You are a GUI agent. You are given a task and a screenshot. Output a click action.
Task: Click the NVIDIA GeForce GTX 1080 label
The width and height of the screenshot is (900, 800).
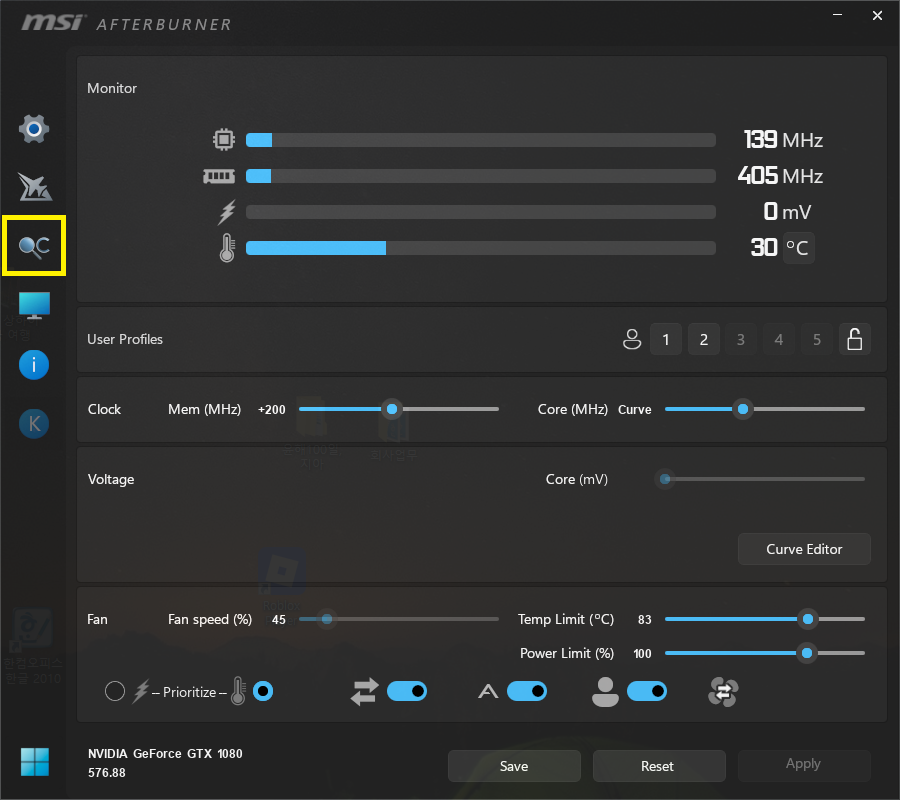point(165,754)
